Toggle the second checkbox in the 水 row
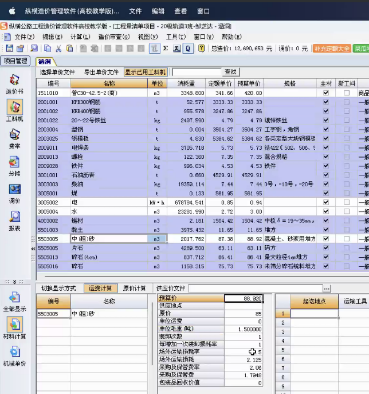This screenshot has height=394, width=369. point(347,211)
